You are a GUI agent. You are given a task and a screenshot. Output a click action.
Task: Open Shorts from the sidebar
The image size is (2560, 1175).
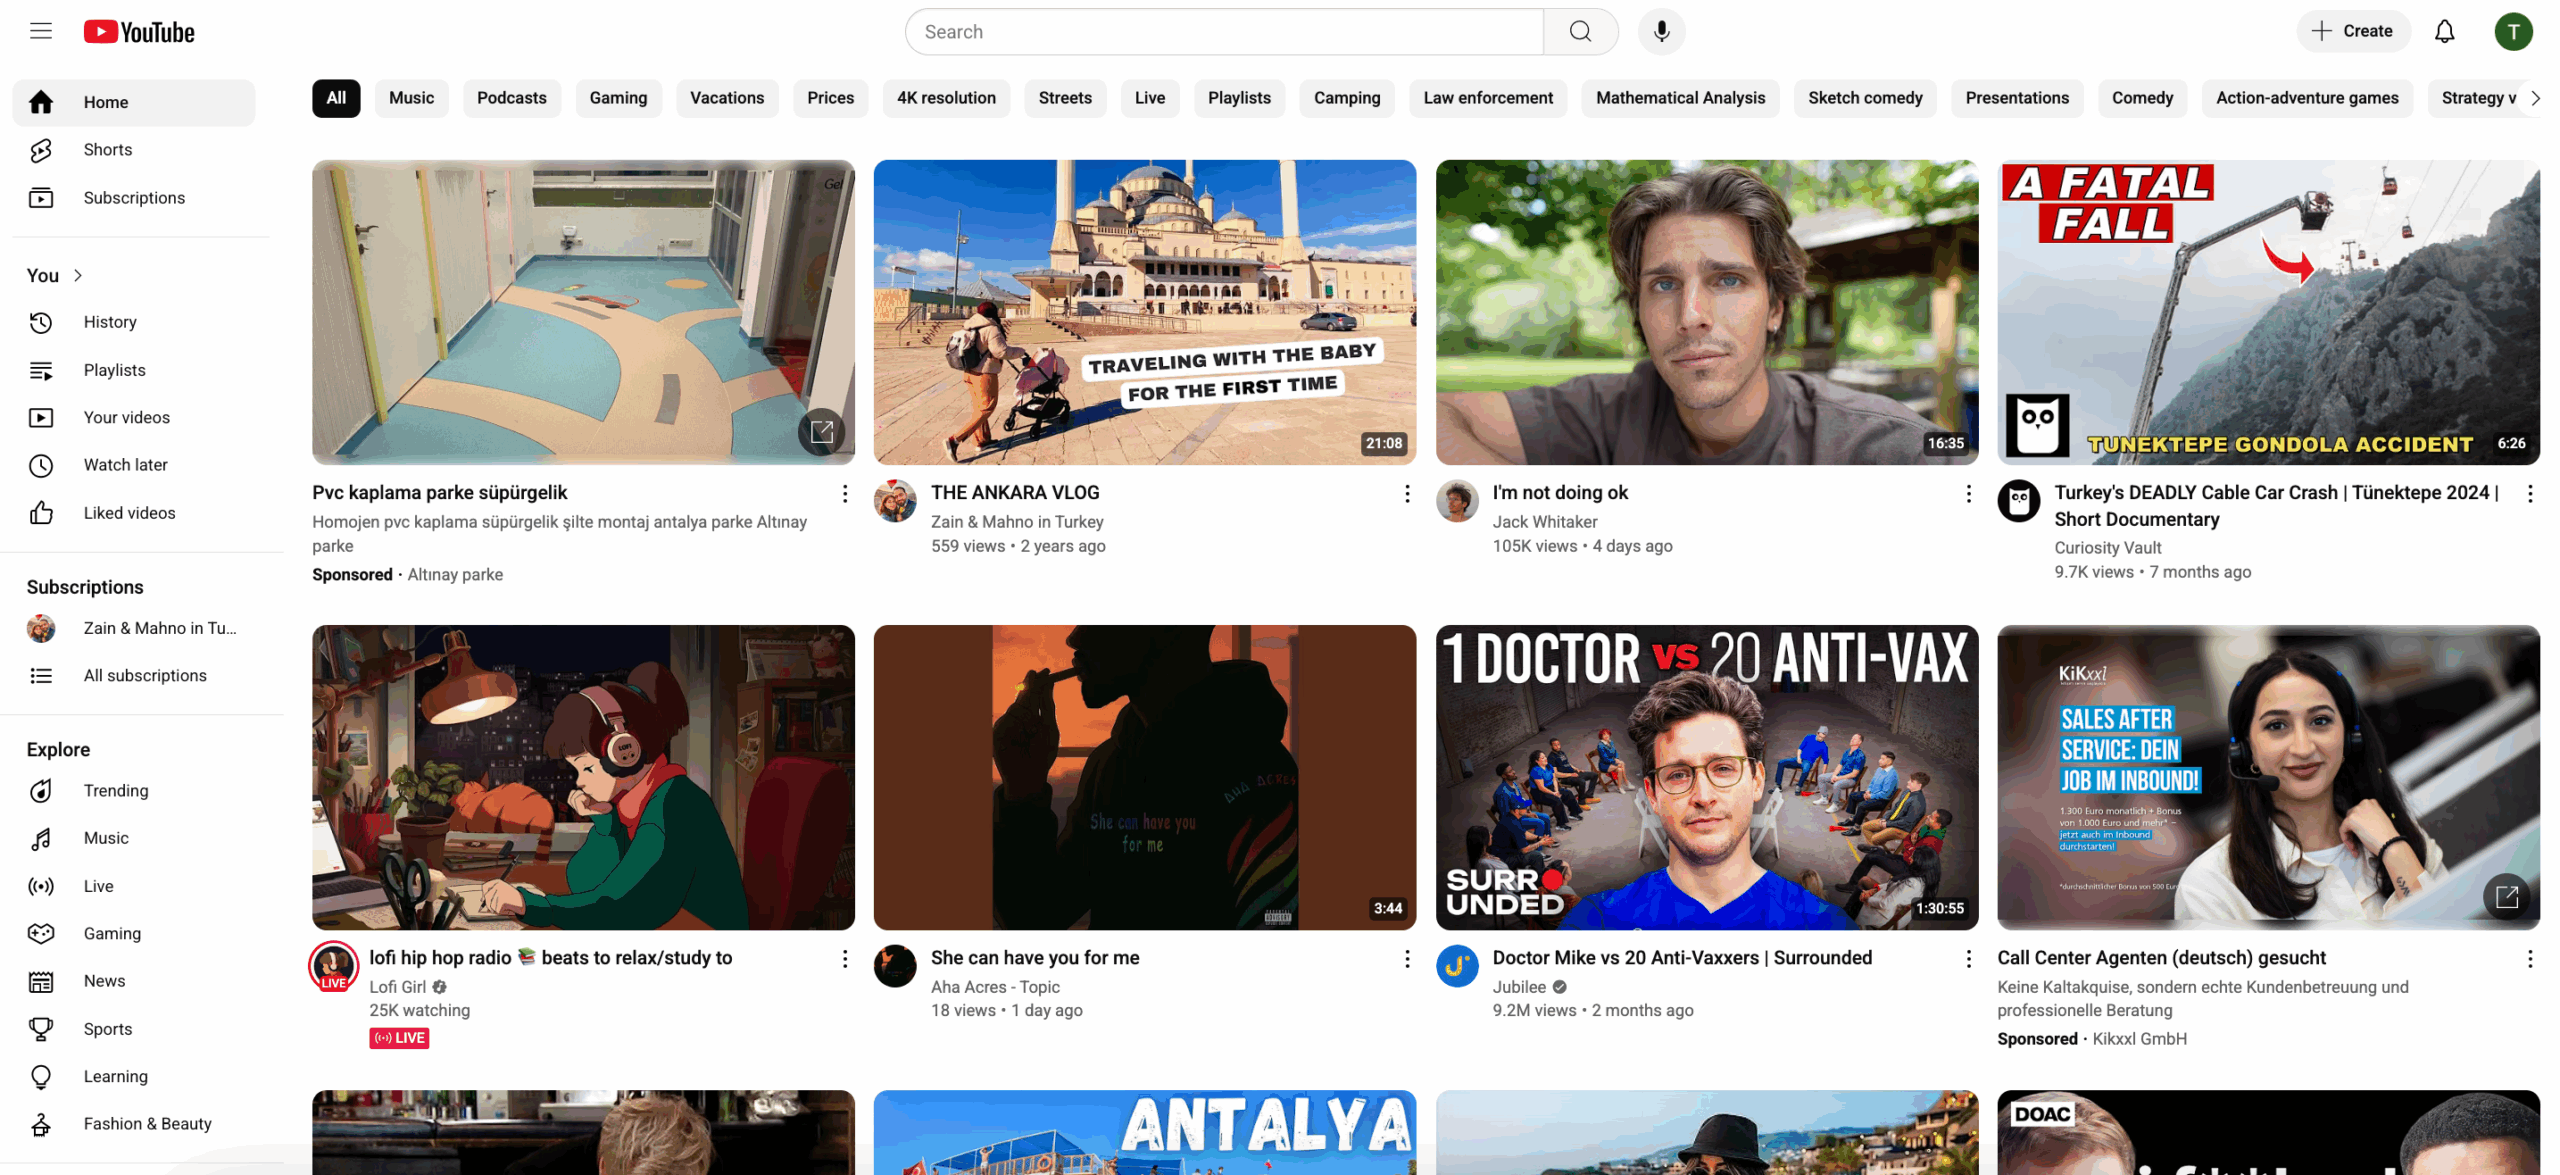[134, 149]
